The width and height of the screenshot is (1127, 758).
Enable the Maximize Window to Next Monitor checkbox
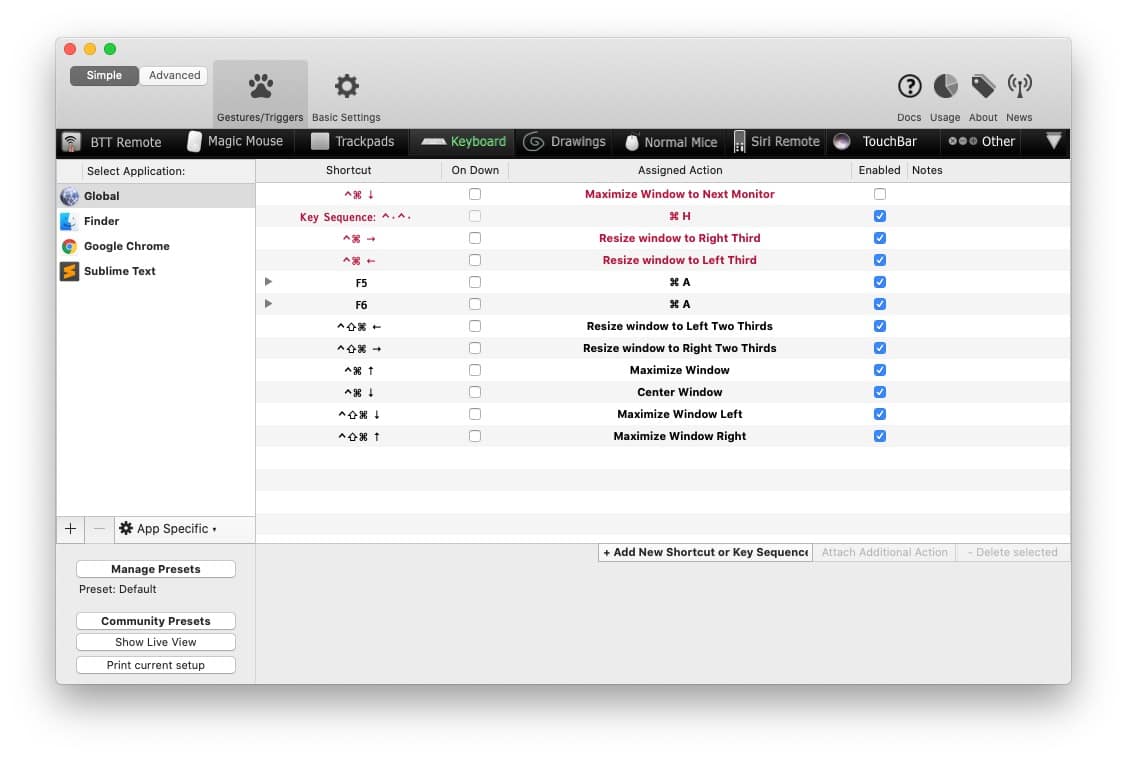[x=880, y=194]
